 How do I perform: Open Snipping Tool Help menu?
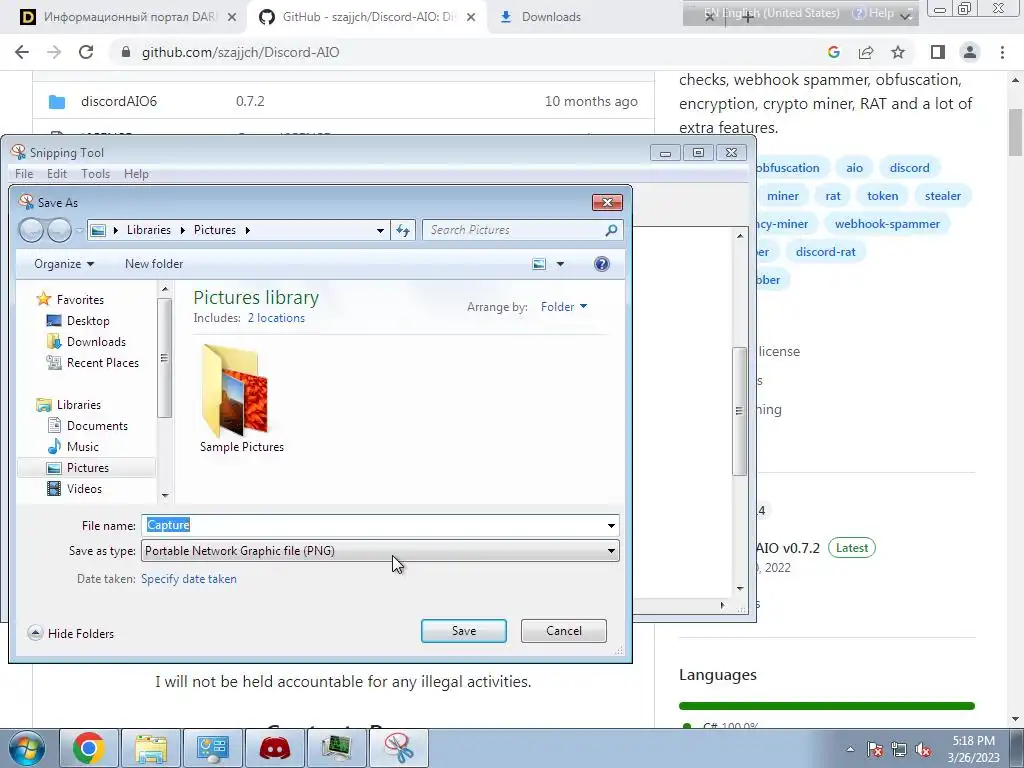tap(136, 174)
